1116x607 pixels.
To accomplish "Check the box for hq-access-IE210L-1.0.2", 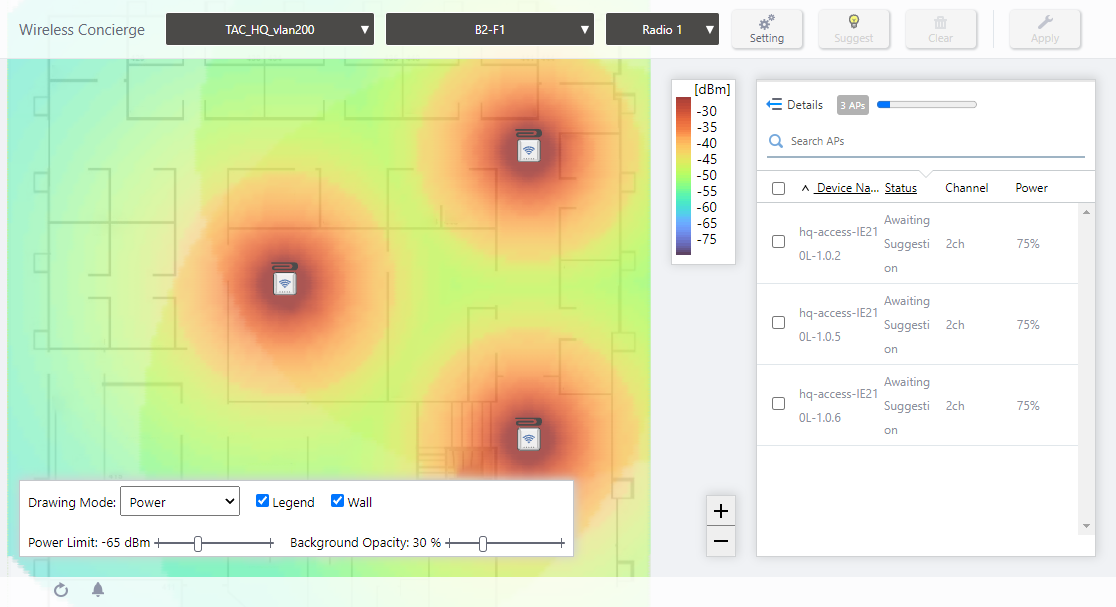I will (779, 242).
